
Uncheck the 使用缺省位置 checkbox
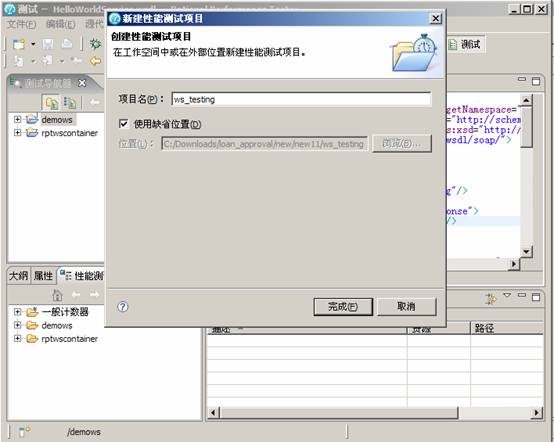tap(123, 124)
